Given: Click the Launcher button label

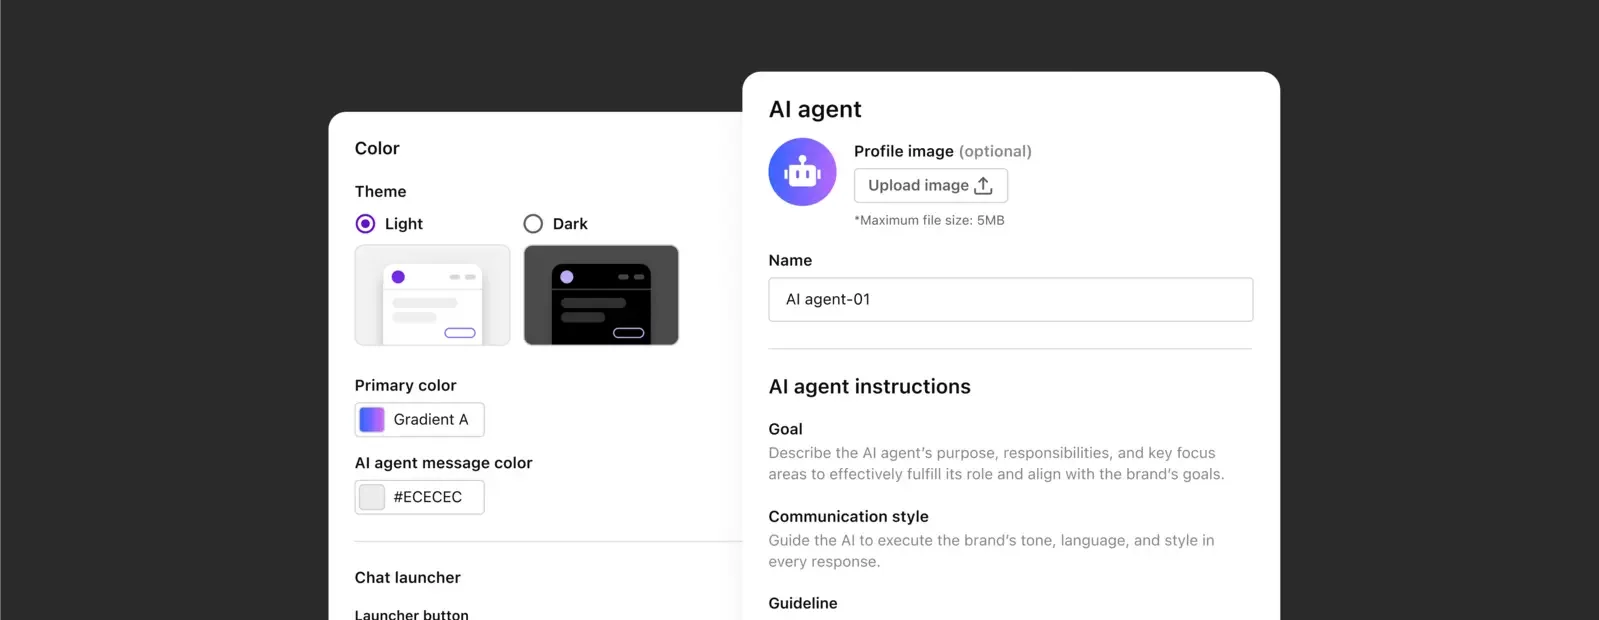Looking at the screenshot, I should 411,614.
